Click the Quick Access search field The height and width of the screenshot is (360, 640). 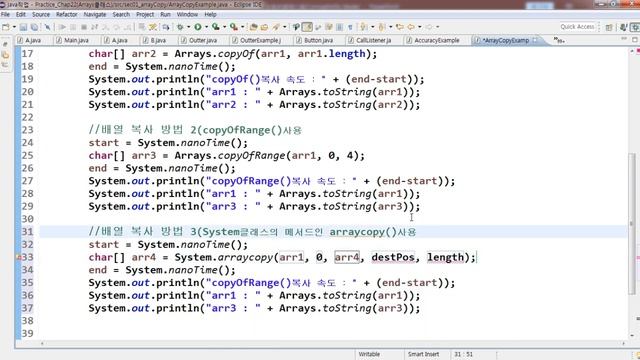coord(577,27)
